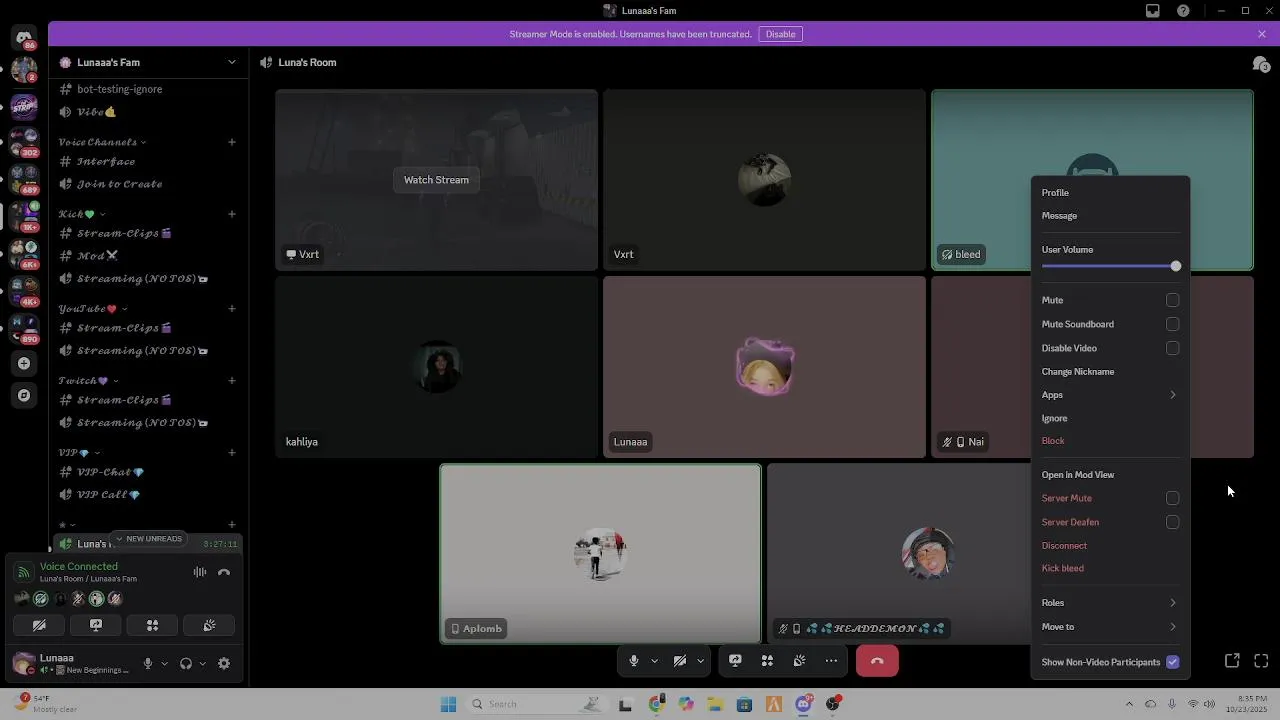The image size is (1280, 720).
Task: Enter full screen for the call
Action: click(x=1261, y=661)
